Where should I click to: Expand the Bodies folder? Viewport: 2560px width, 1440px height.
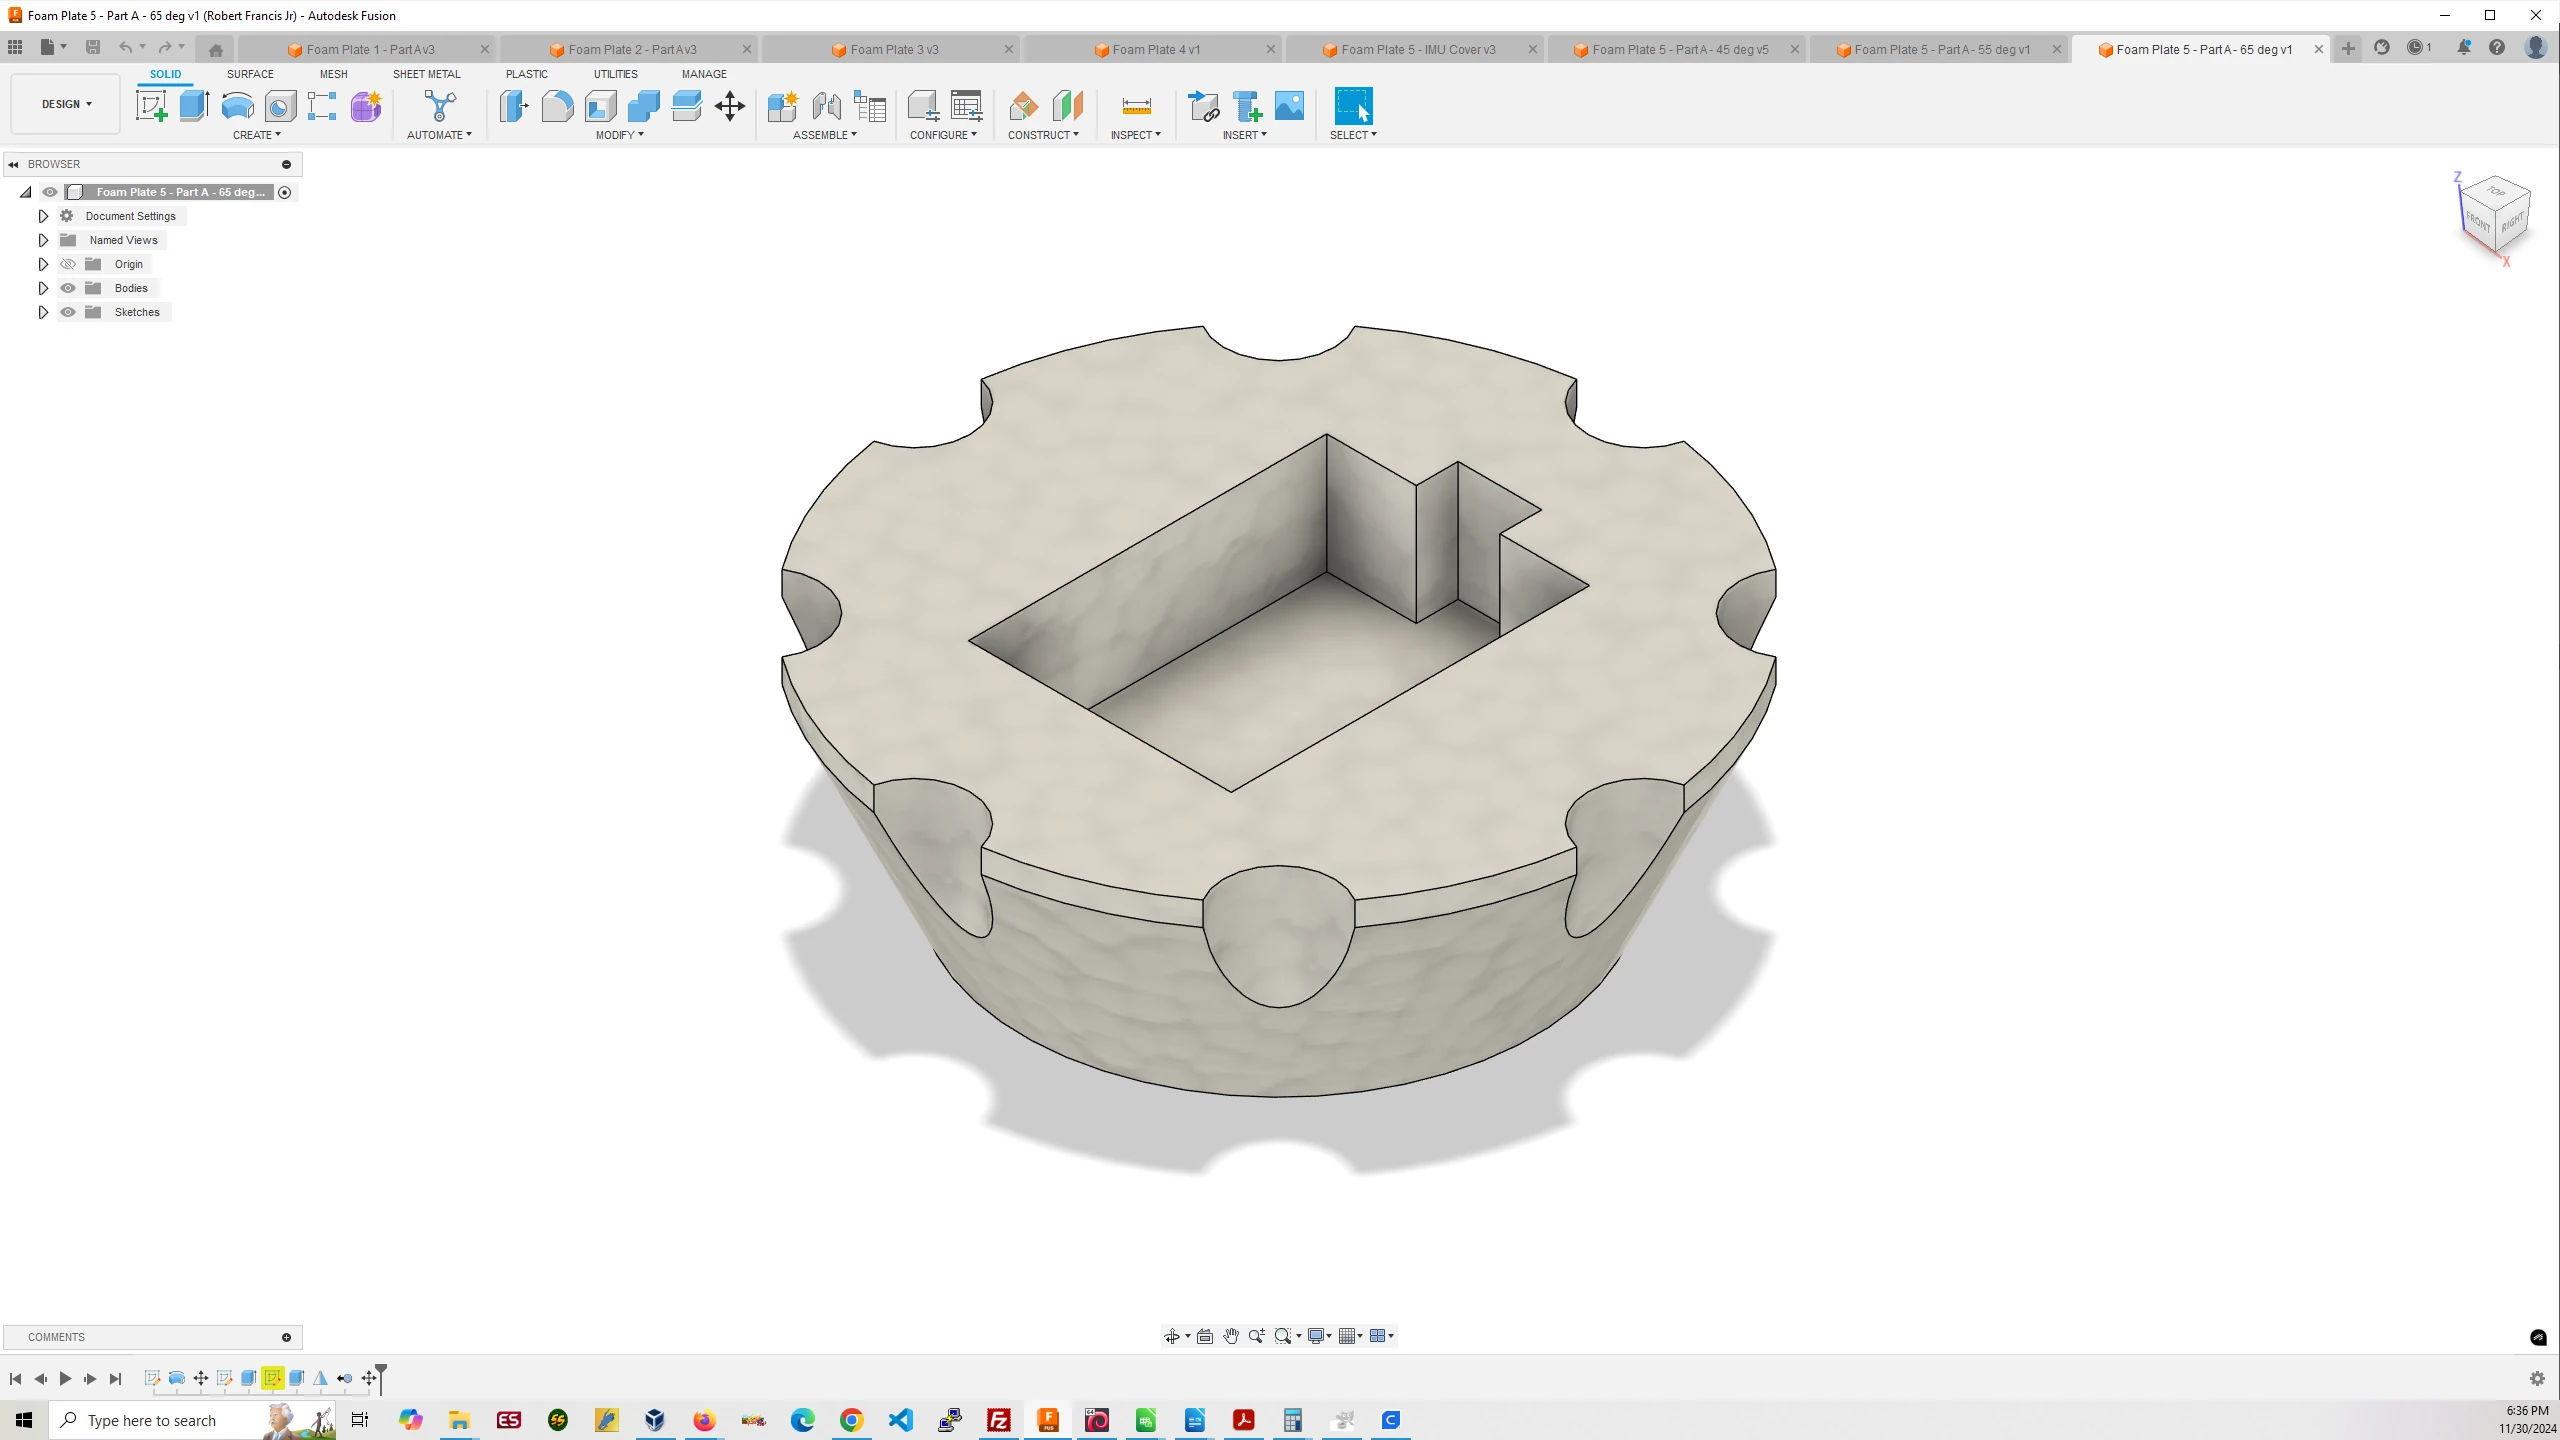(43, 288)
